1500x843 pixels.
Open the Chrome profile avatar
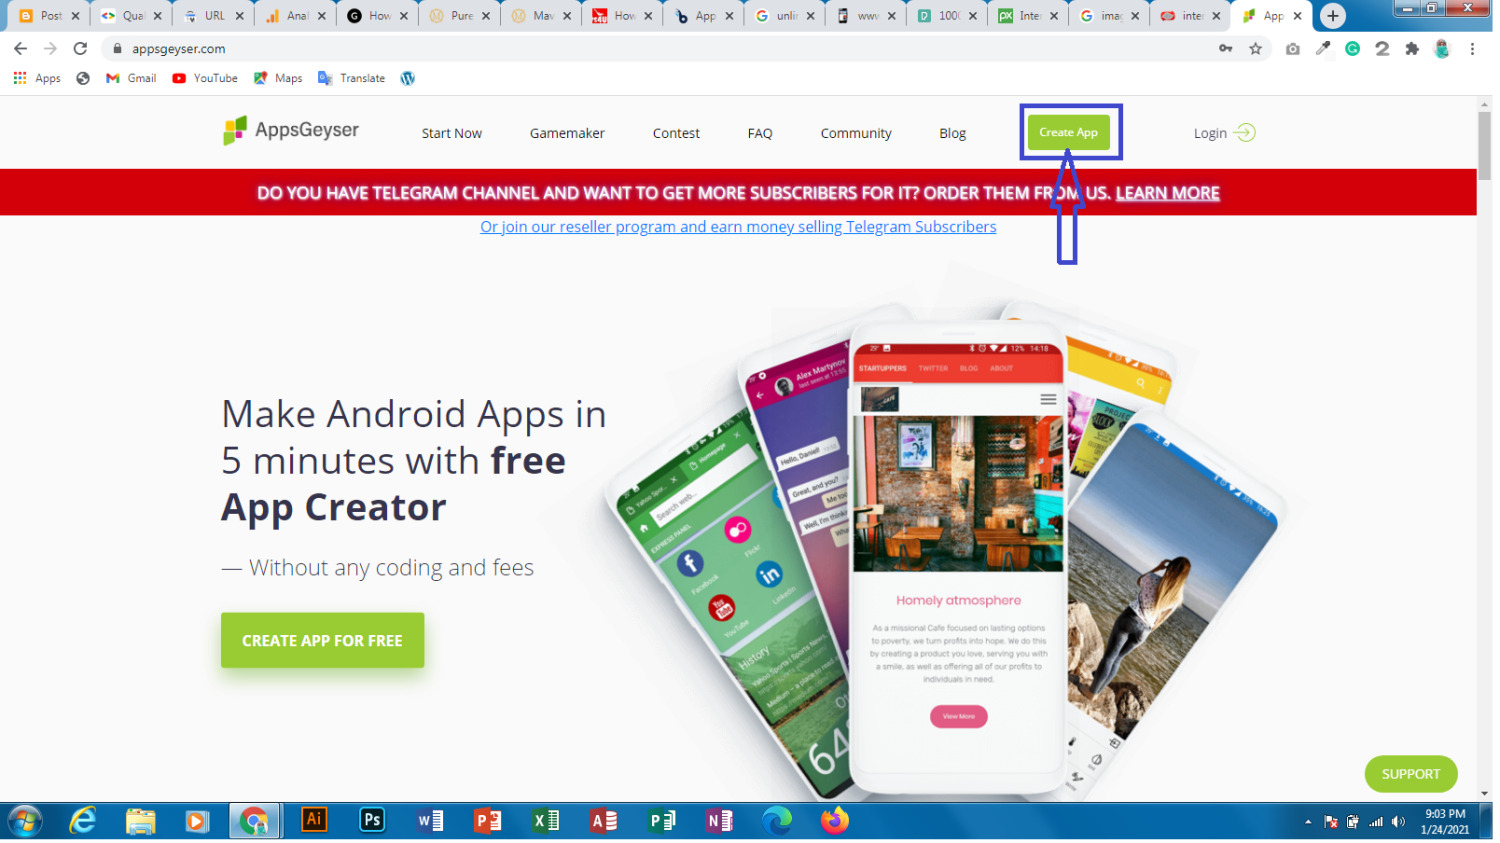[x=1442, y=48]
